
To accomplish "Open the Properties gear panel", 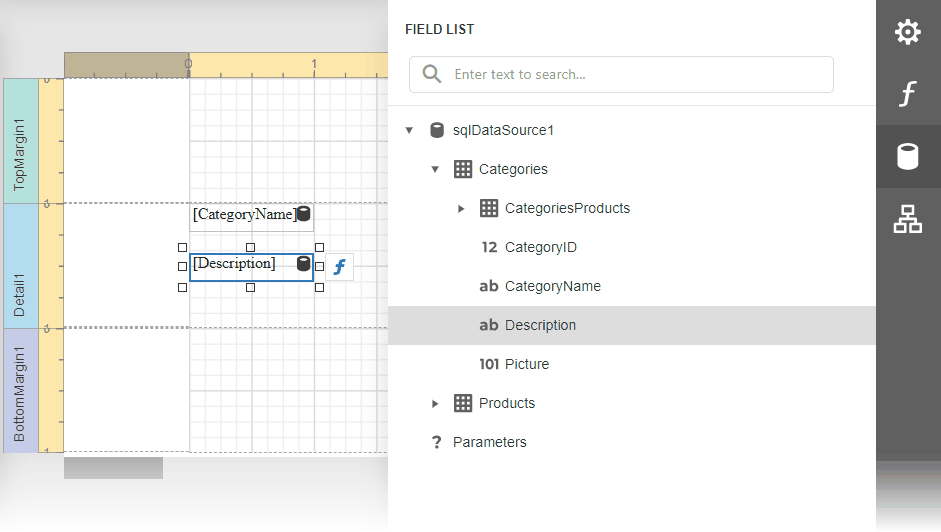I will coord(907,32).
